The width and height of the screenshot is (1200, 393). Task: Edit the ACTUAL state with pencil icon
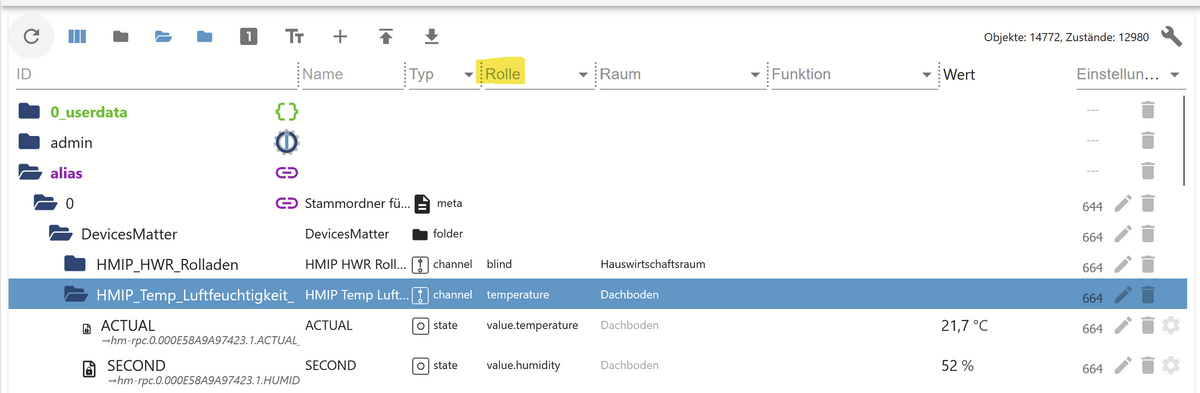pyautogui.click(x=1123, y=325)
